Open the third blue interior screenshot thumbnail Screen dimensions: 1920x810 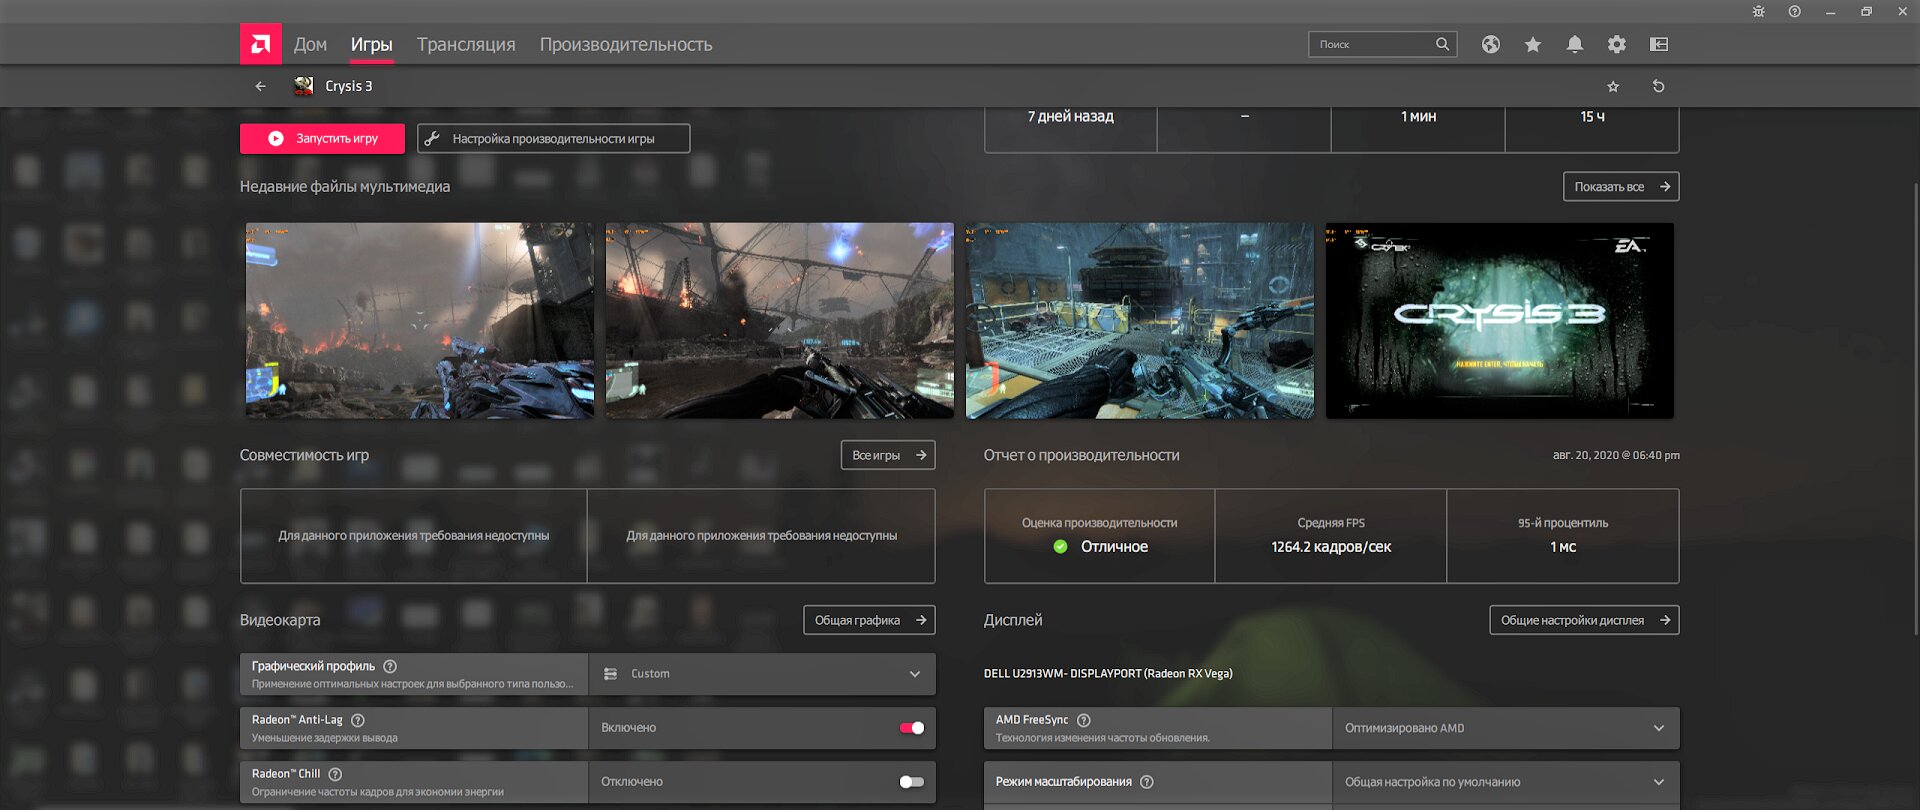pyautogui.click(x=1140, y=321)
